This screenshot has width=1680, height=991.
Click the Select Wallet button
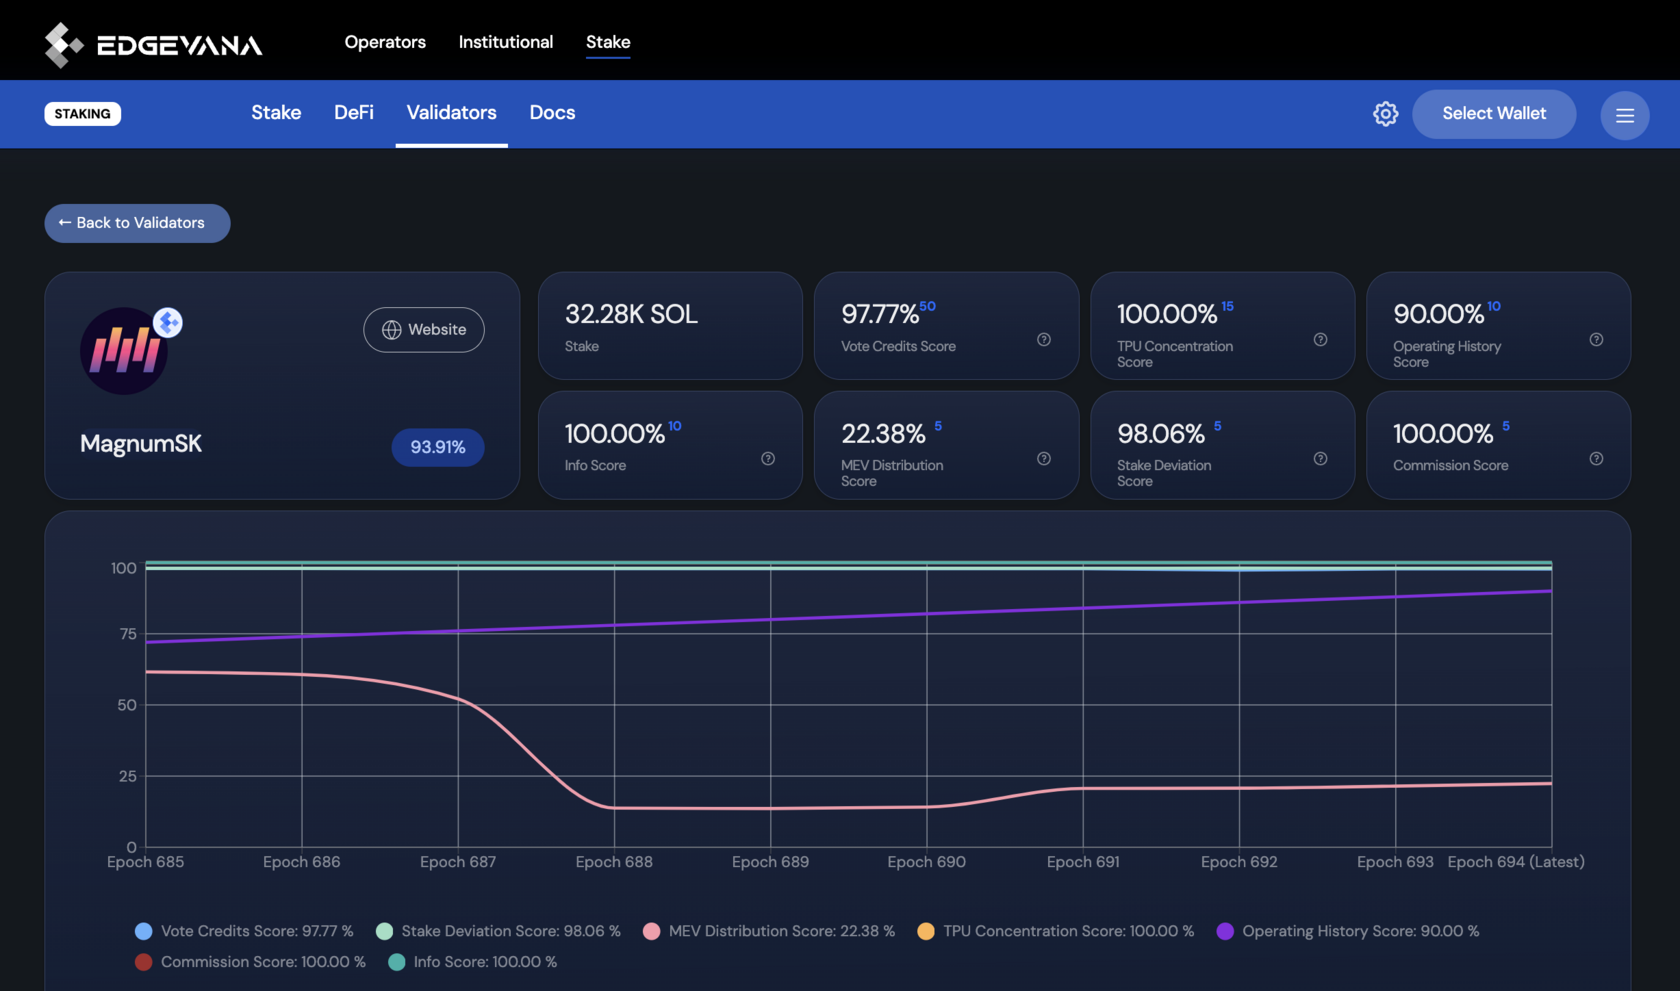click(x=1494, y=114)
